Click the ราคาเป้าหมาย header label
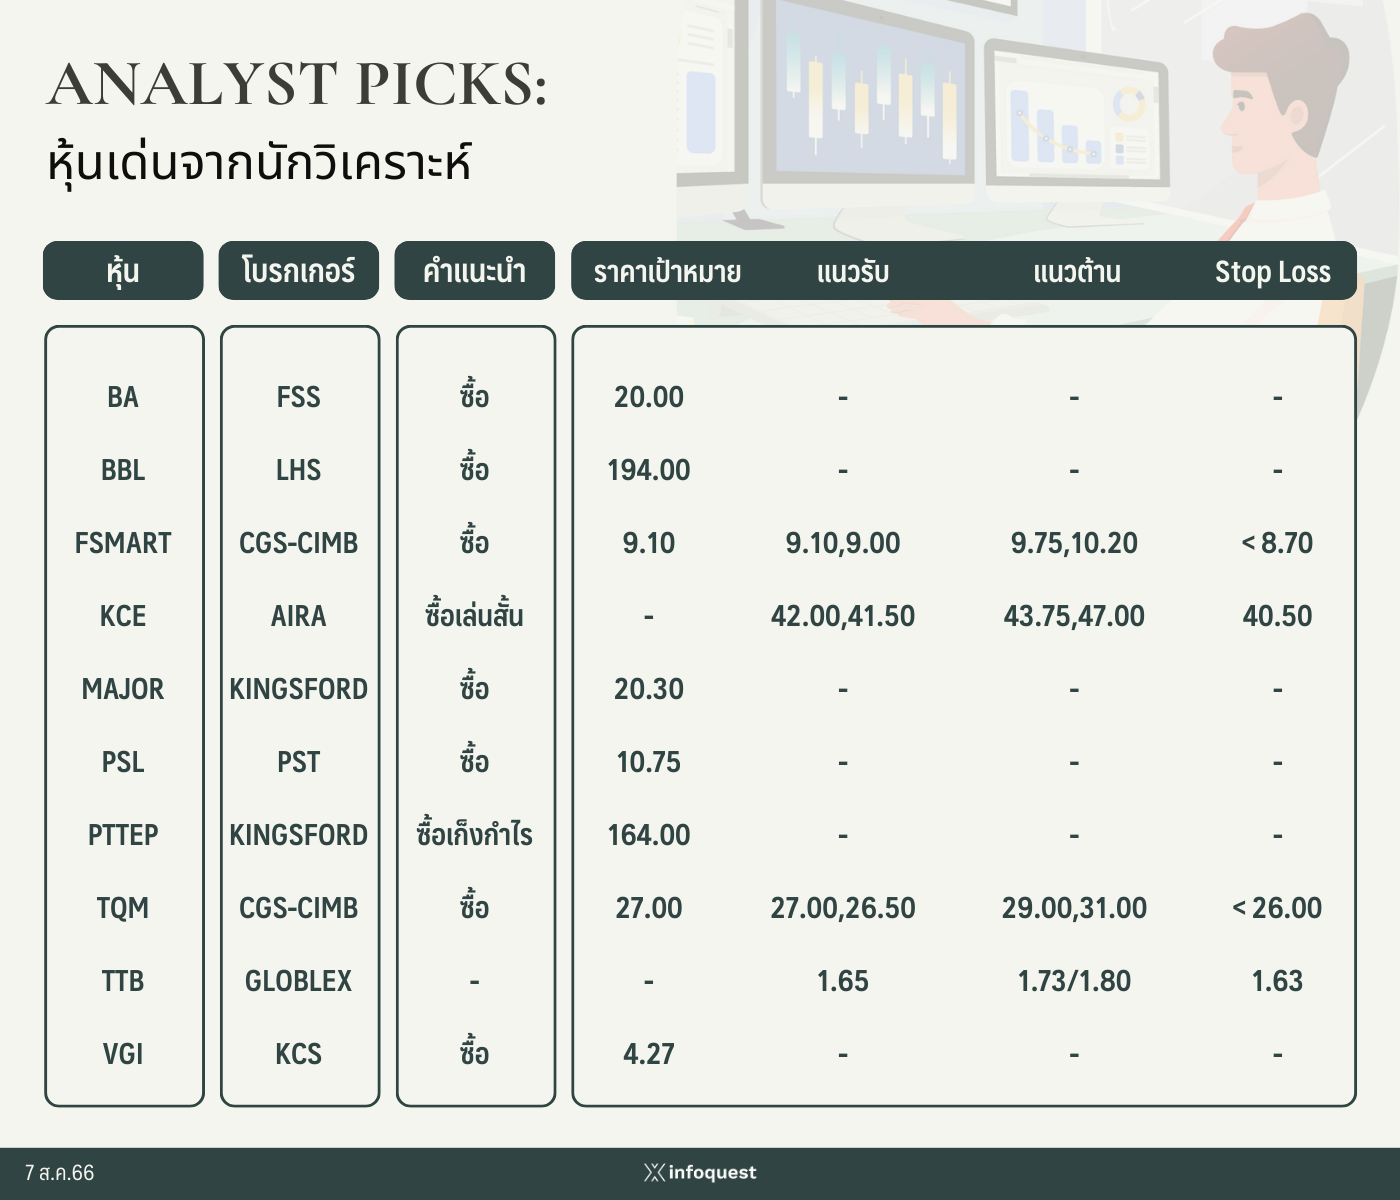Viewport: 1400px width, 1200px height. click(x=667, y=272)
